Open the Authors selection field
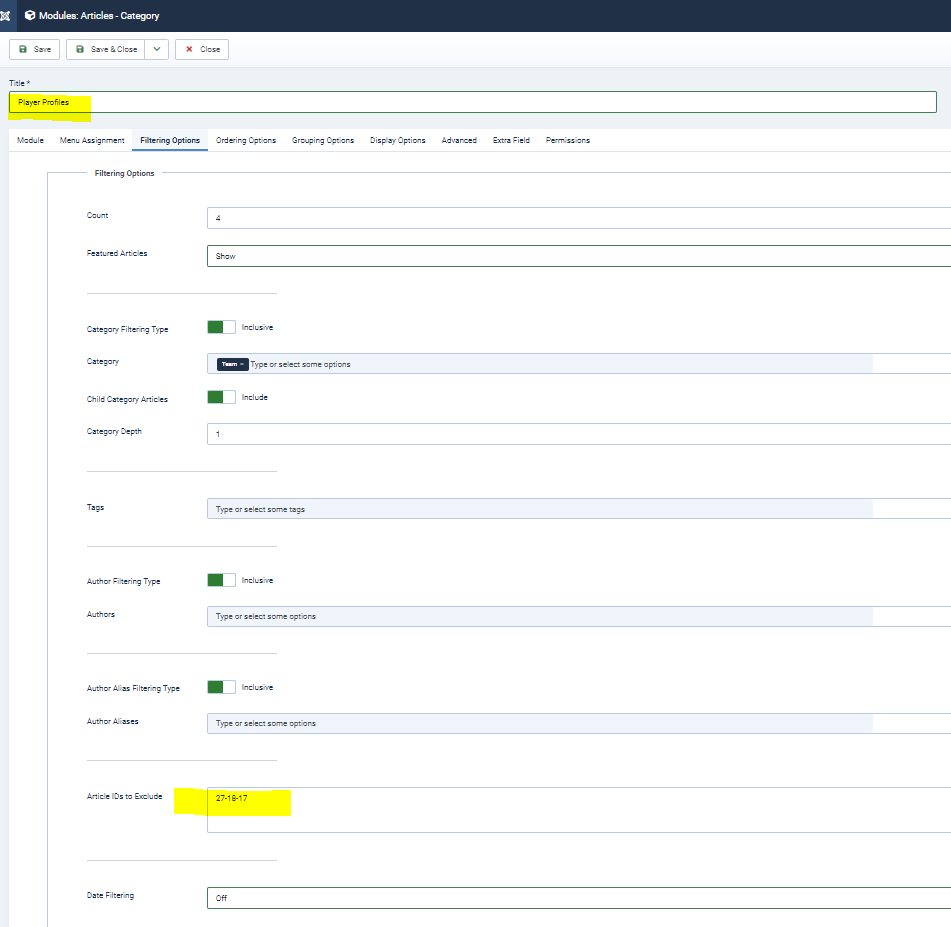The image size is (951, 927). (x=540, y=616)
